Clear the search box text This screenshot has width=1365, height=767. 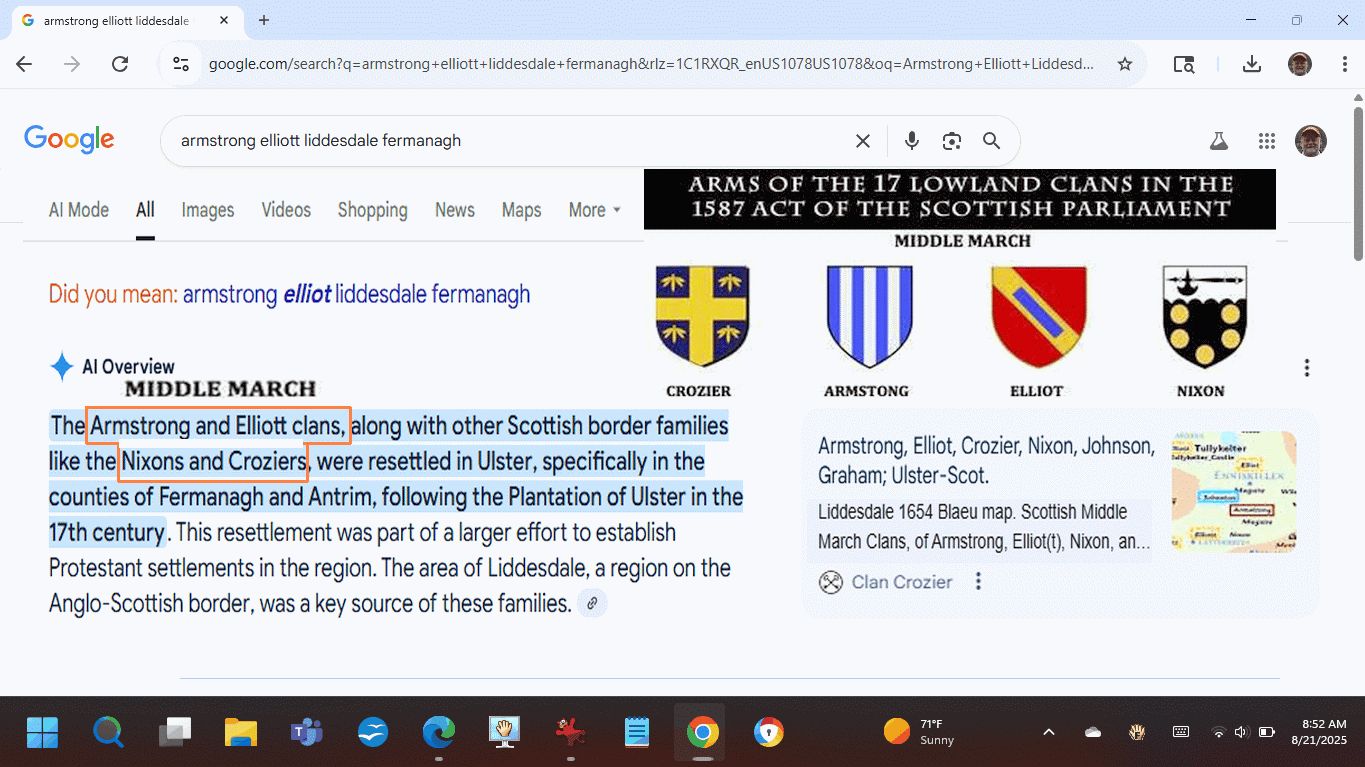tap(862, 141)
